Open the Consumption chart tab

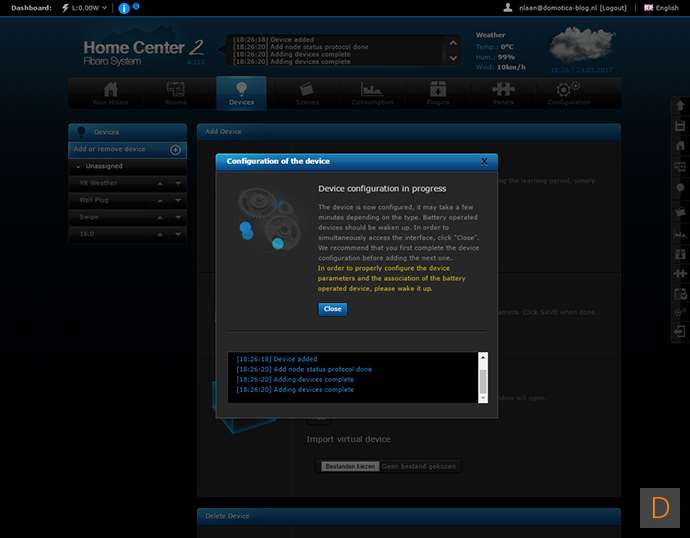372,93
